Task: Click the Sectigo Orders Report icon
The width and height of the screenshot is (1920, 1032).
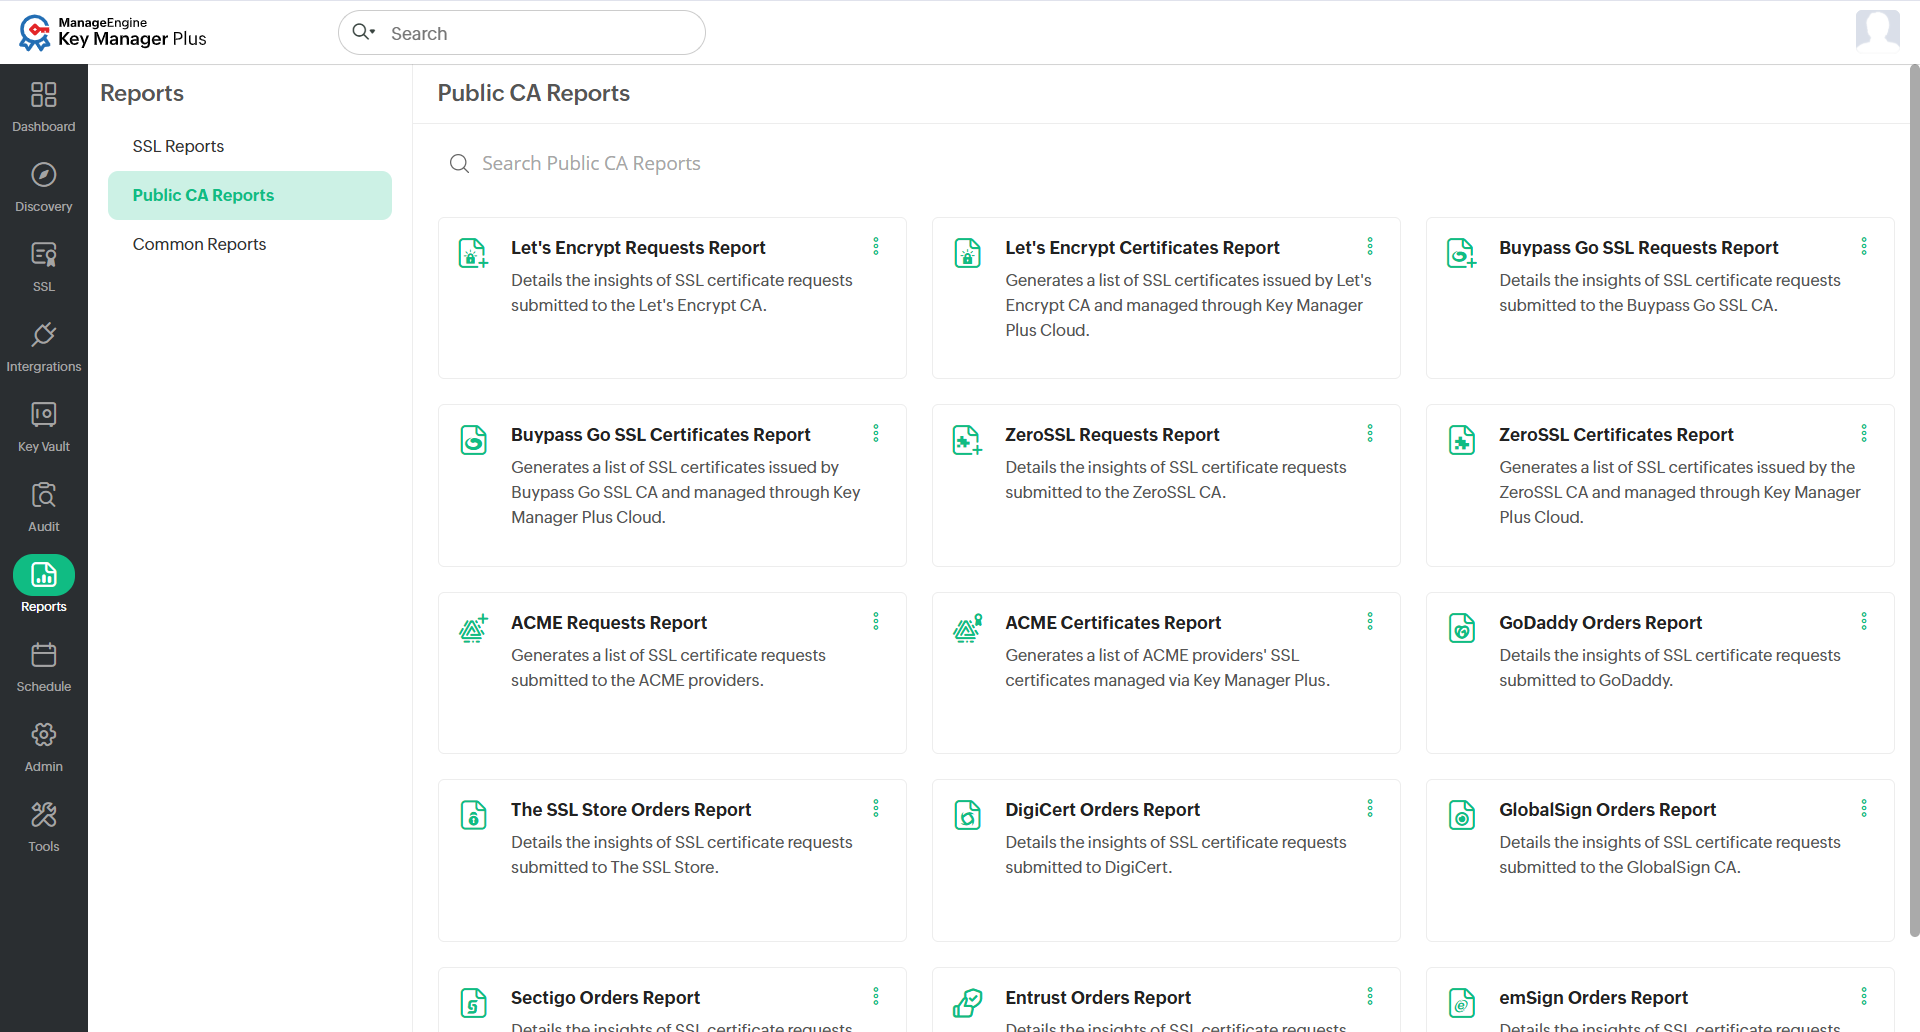Action: [x=473, y=1002]
